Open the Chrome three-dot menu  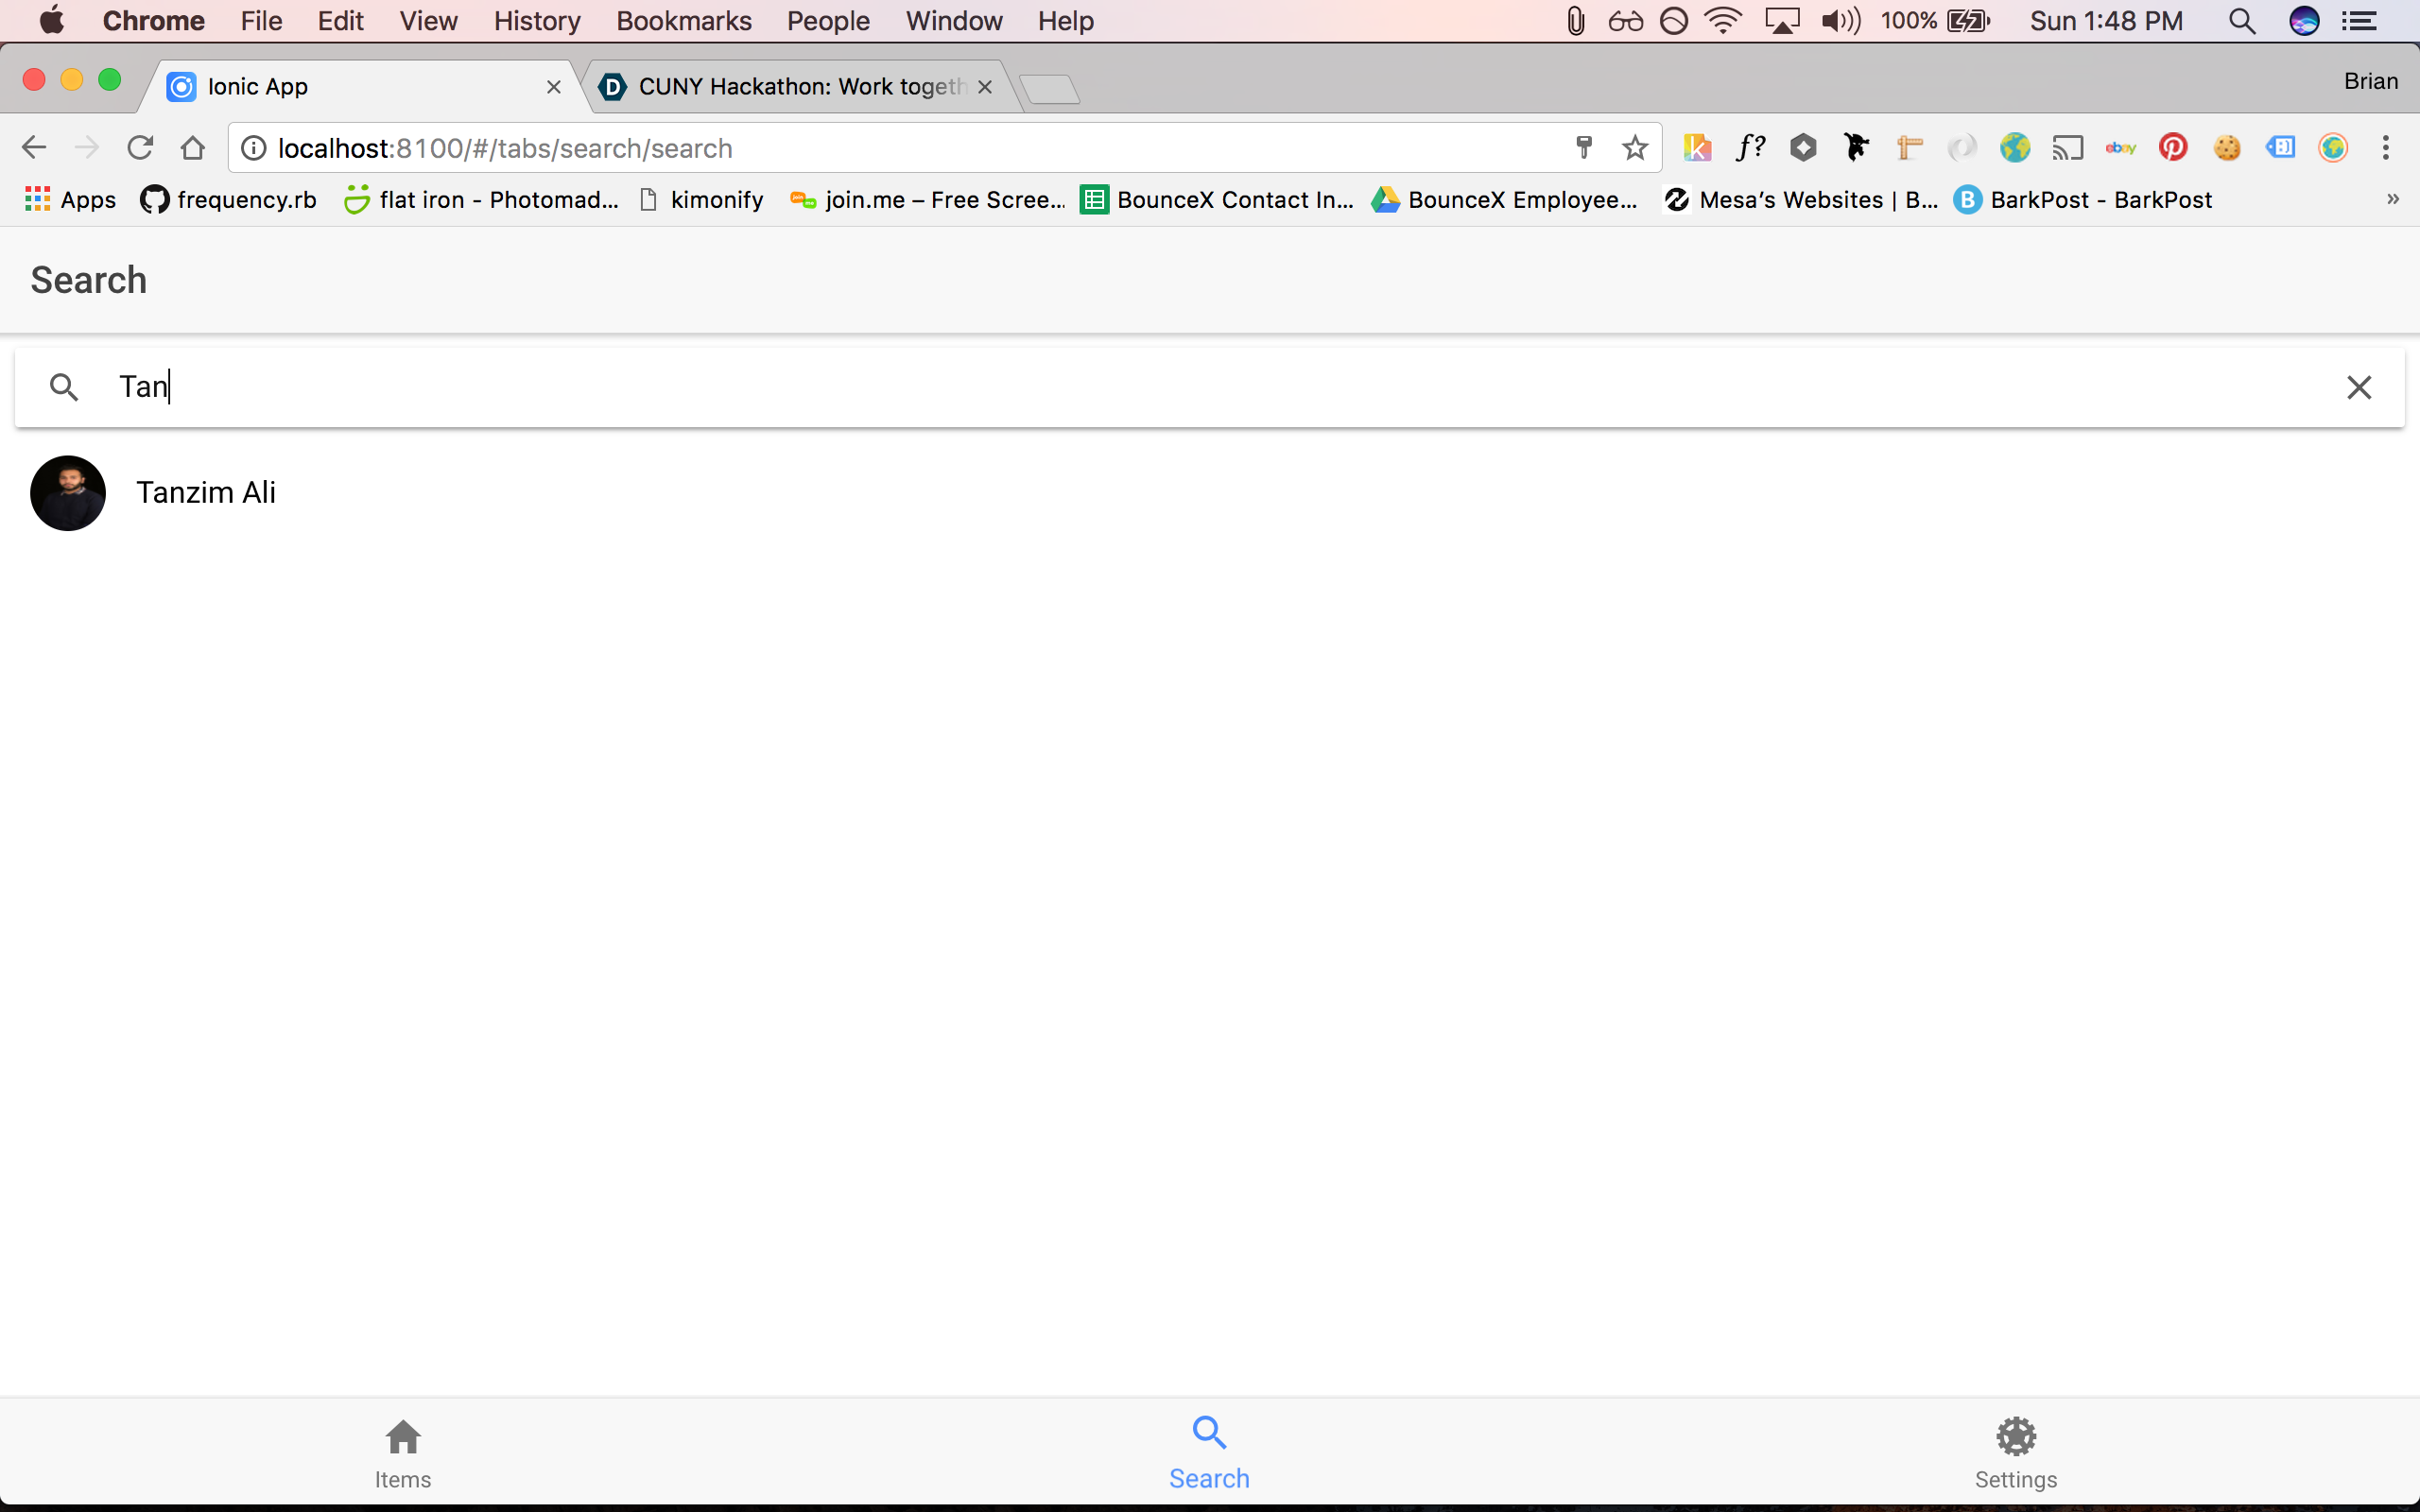[x=2386, y=148]
